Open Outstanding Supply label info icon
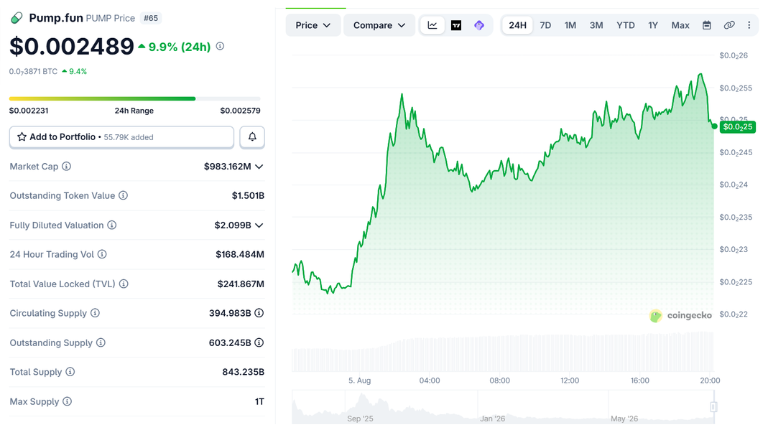Viewport: 768px width, 432px height. coord(100,342)
